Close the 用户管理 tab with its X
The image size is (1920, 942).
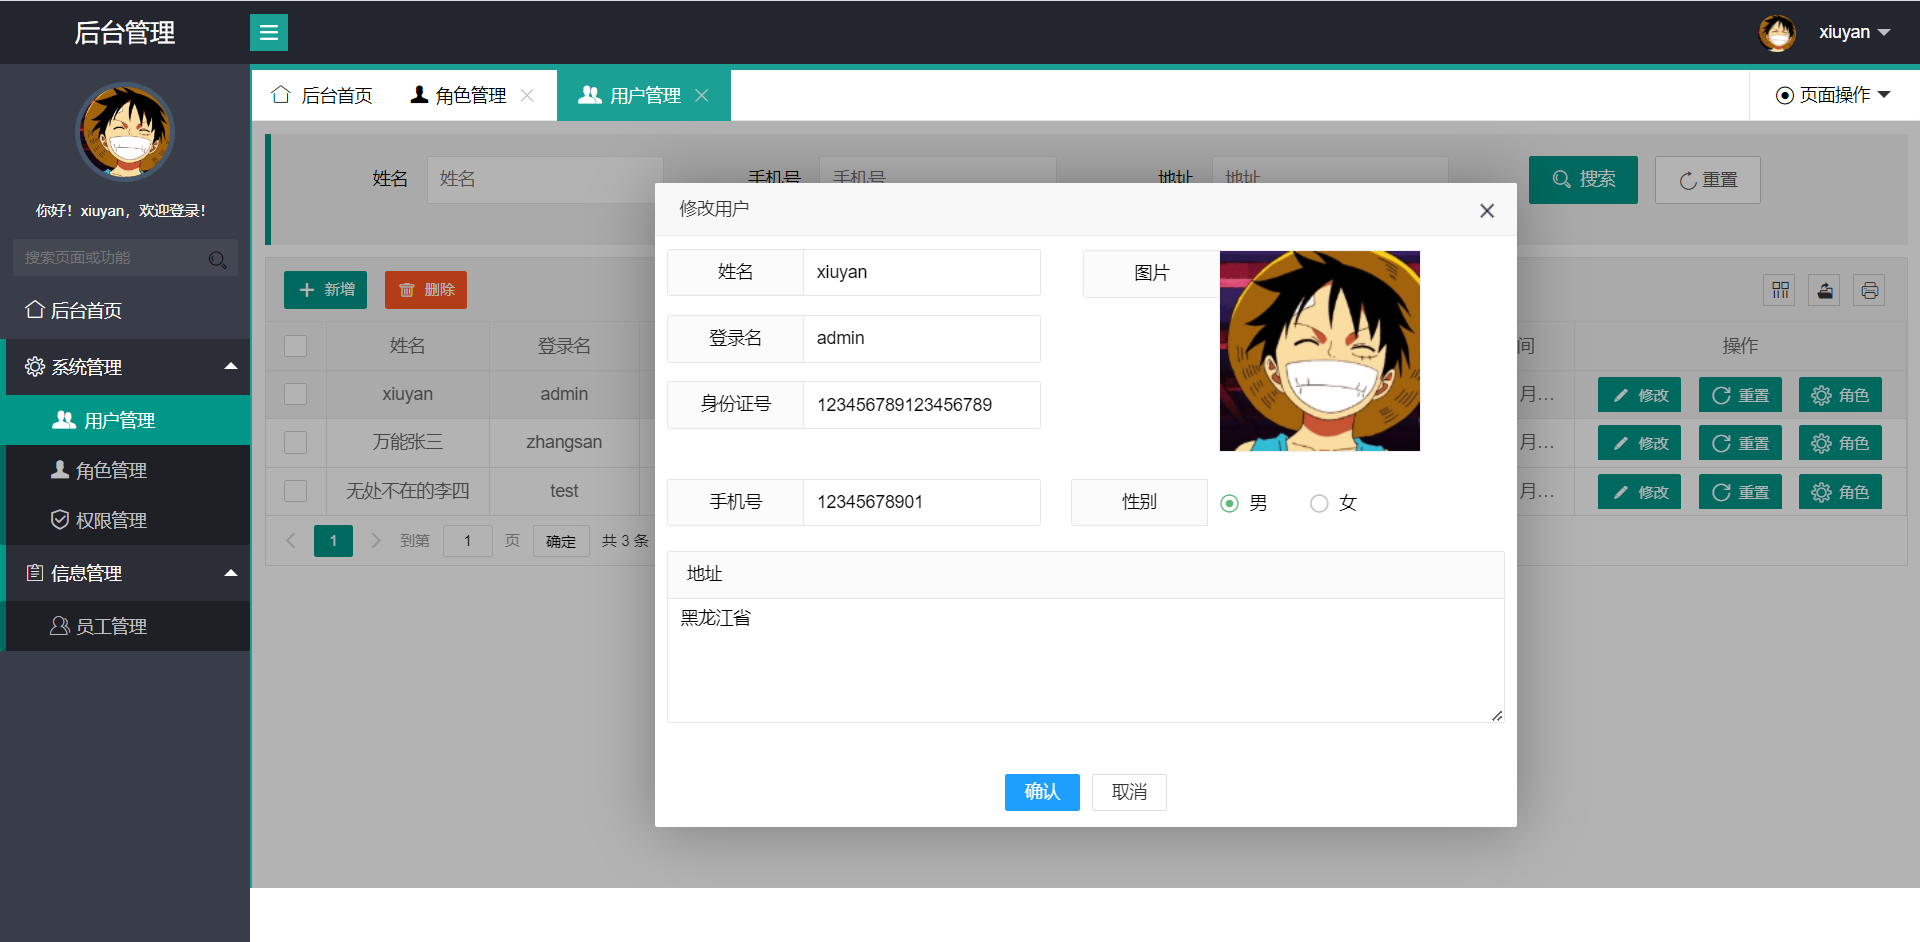(x=702, y=95)
